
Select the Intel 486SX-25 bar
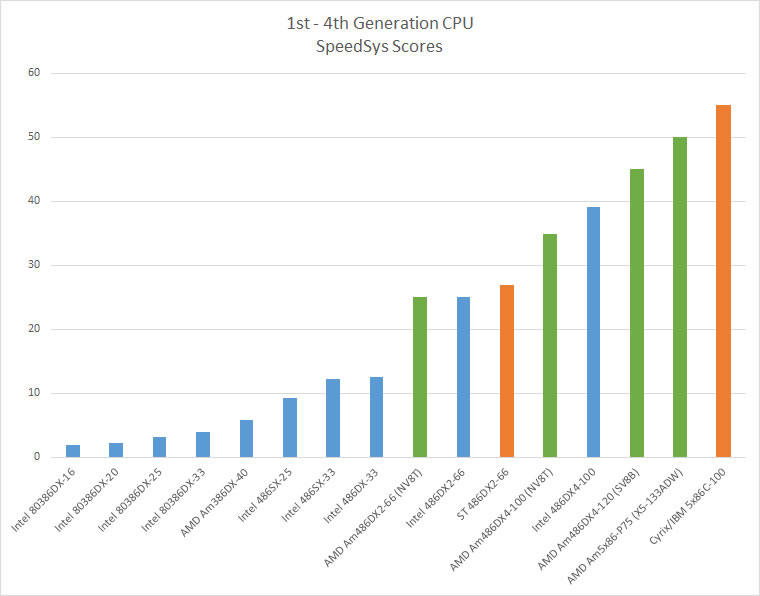tap(289, 428)
